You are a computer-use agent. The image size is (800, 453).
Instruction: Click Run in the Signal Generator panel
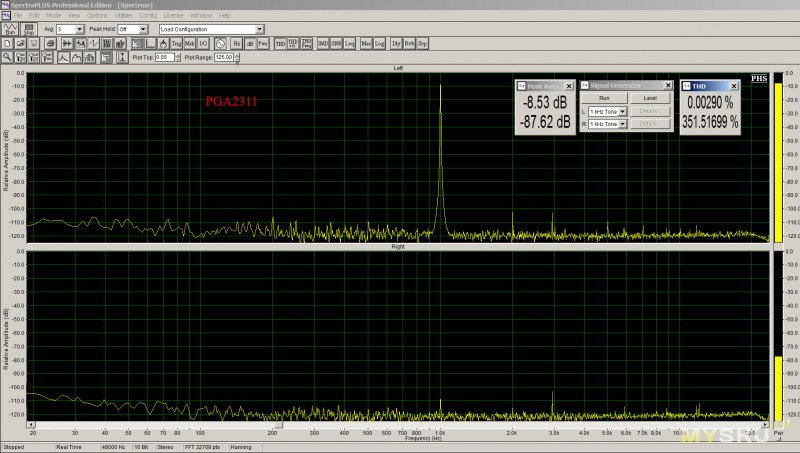point(604,98)
